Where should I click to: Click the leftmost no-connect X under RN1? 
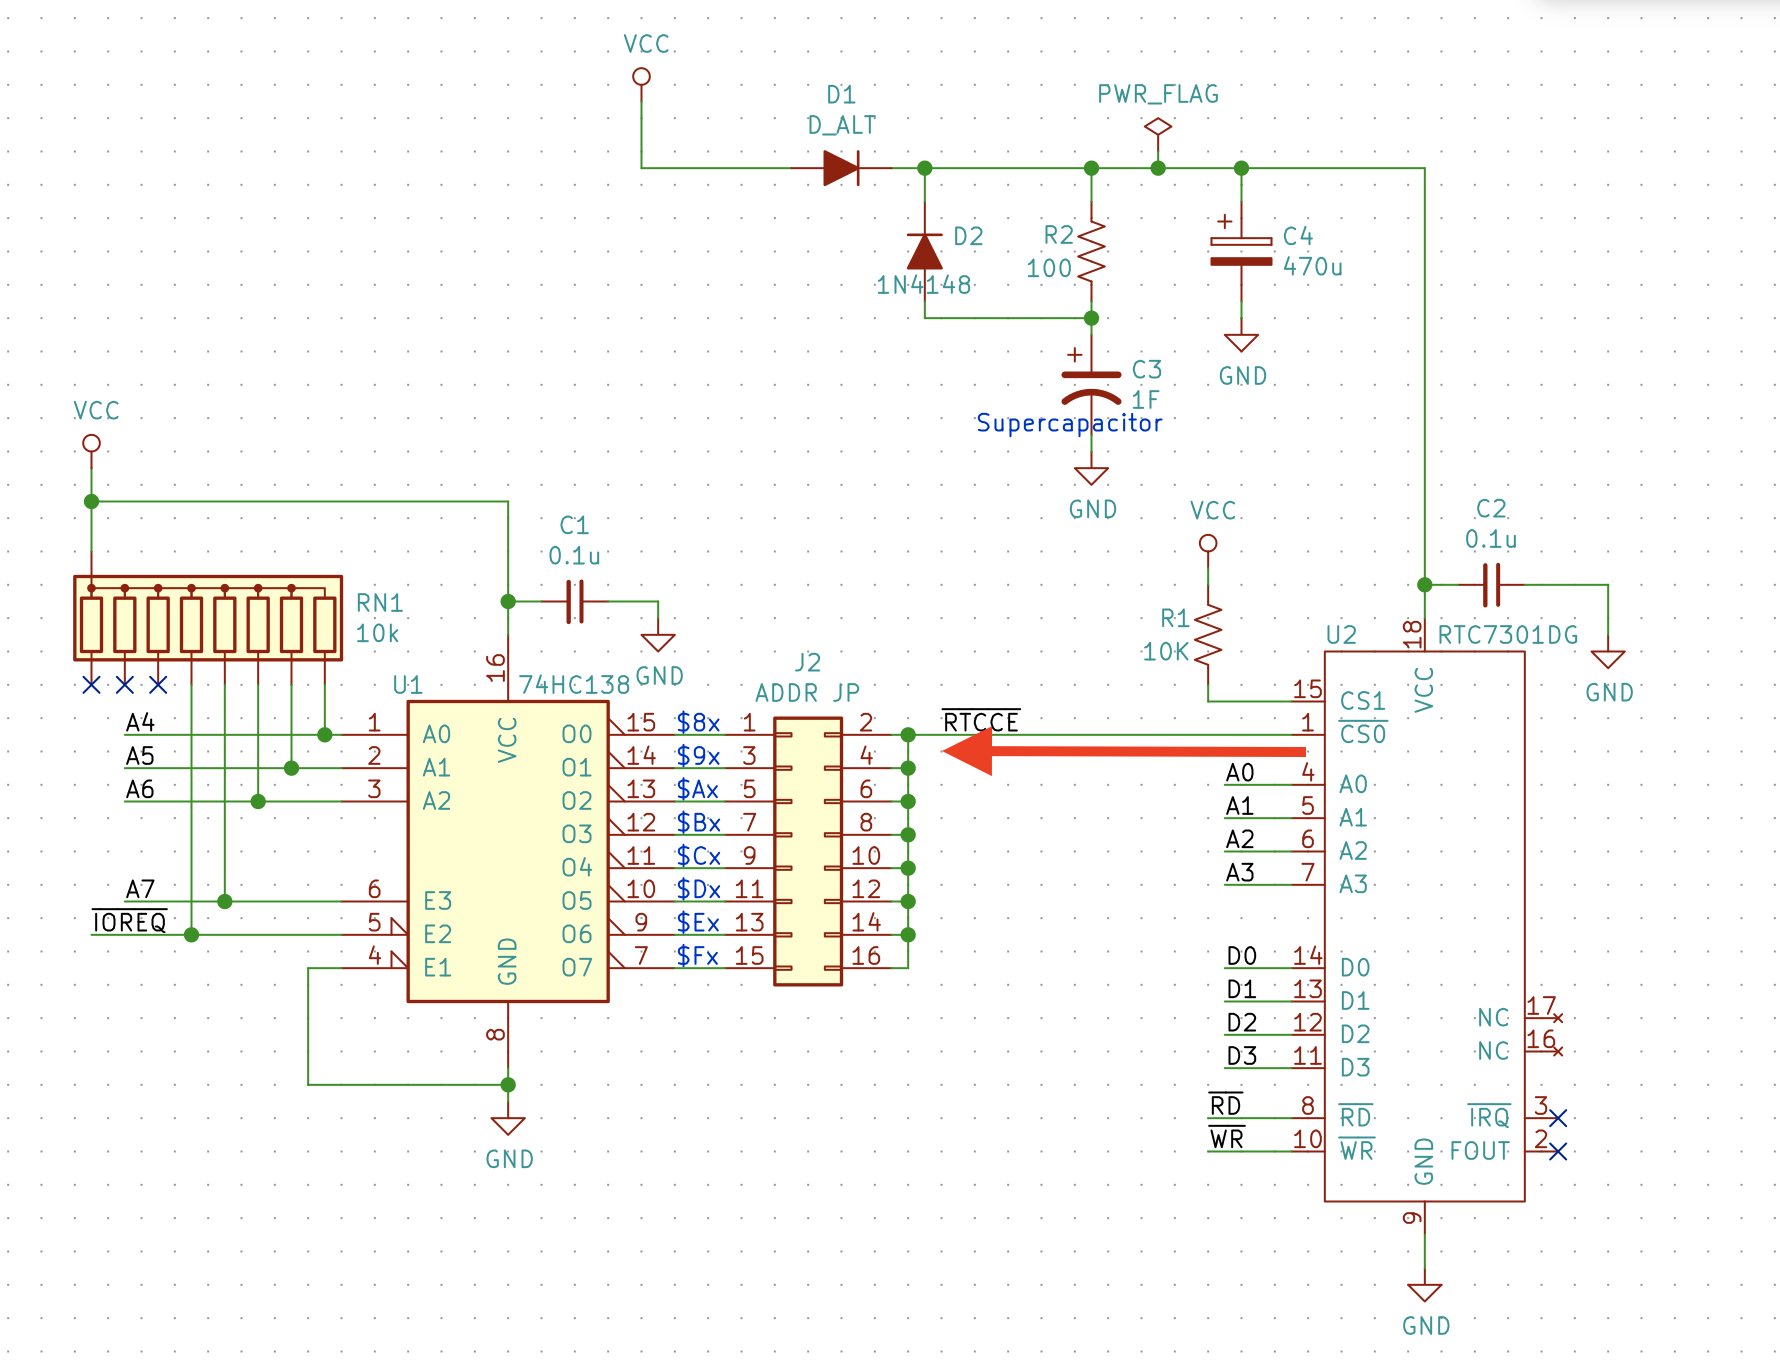(91, 685)
